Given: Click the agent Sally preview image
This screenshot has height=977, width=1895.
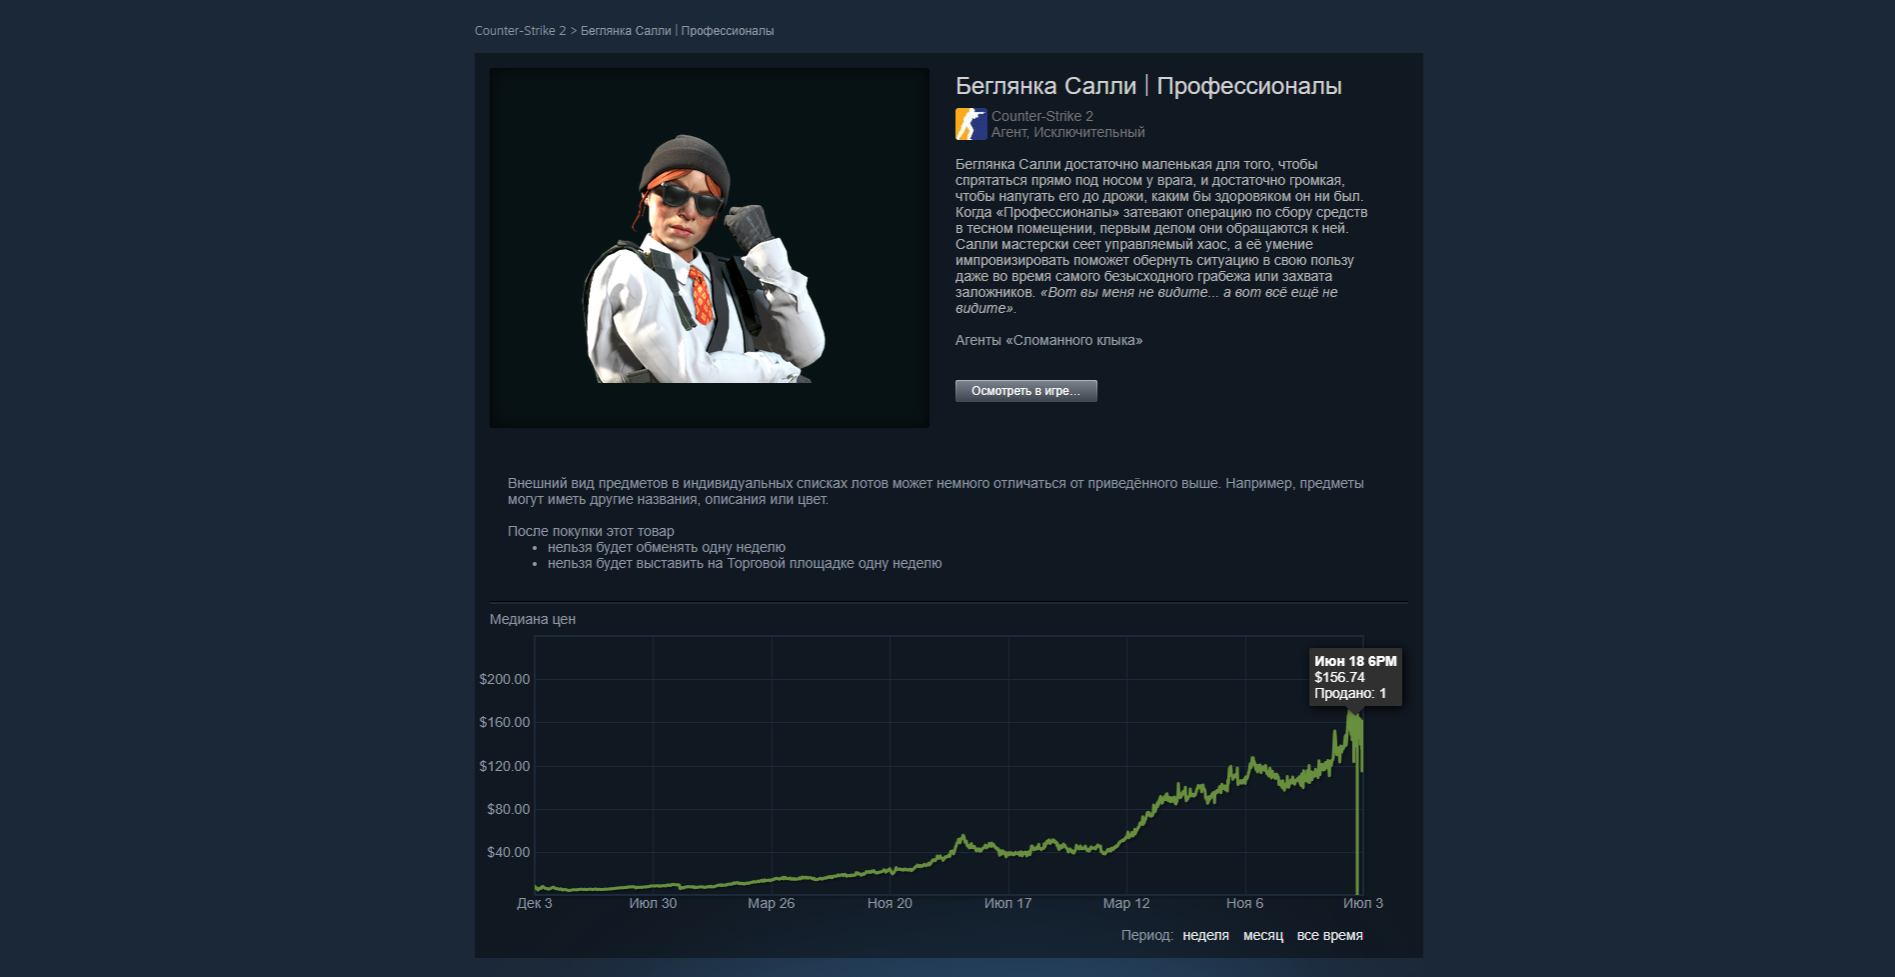Looking at the screenshot, I should pyautogui.click(x=709, y=248).
